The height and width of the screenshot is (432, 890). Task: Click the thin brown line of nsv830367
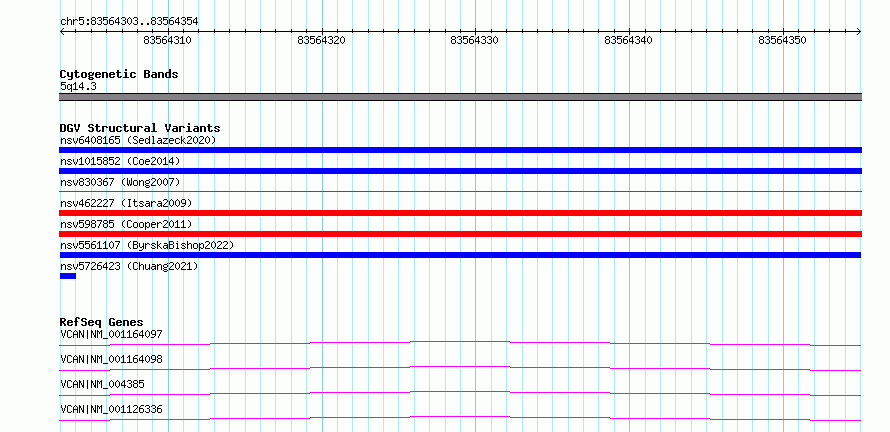click(460, 192)
